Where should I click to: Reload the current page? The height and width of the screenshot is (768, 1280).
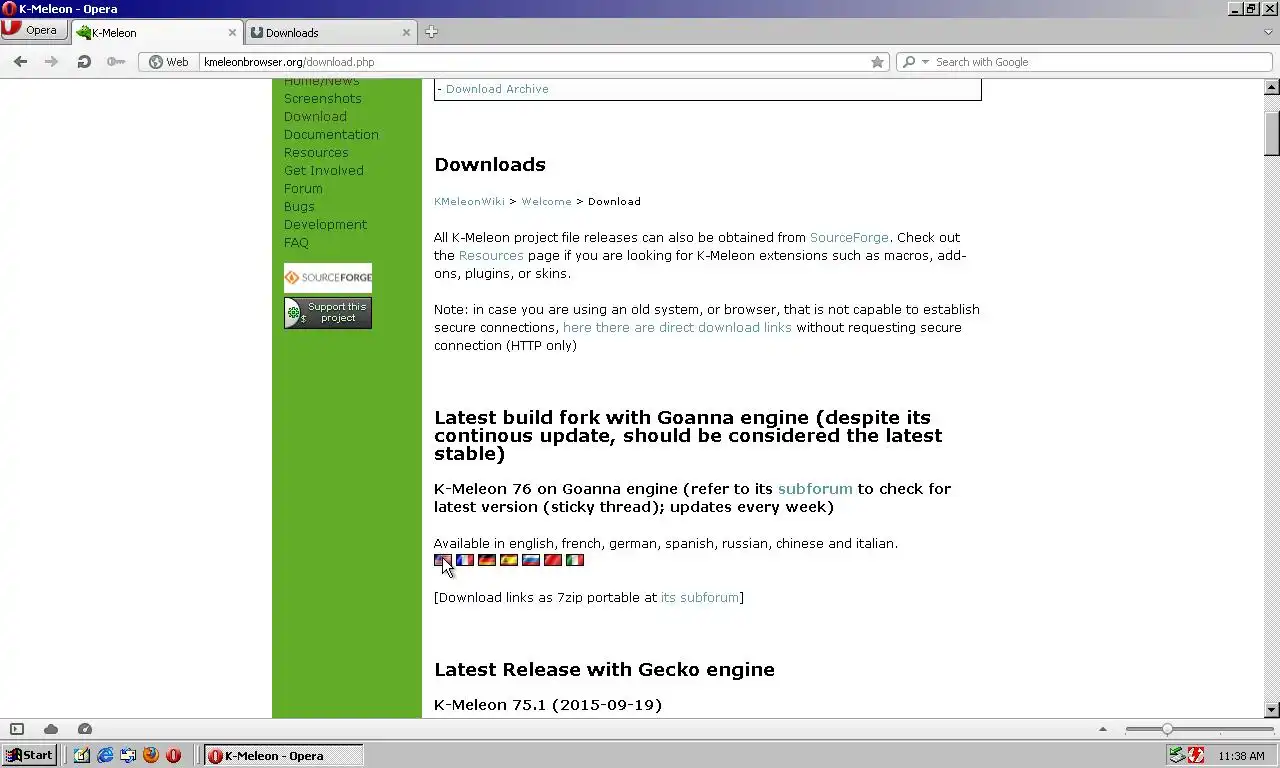tap(84, 62)
